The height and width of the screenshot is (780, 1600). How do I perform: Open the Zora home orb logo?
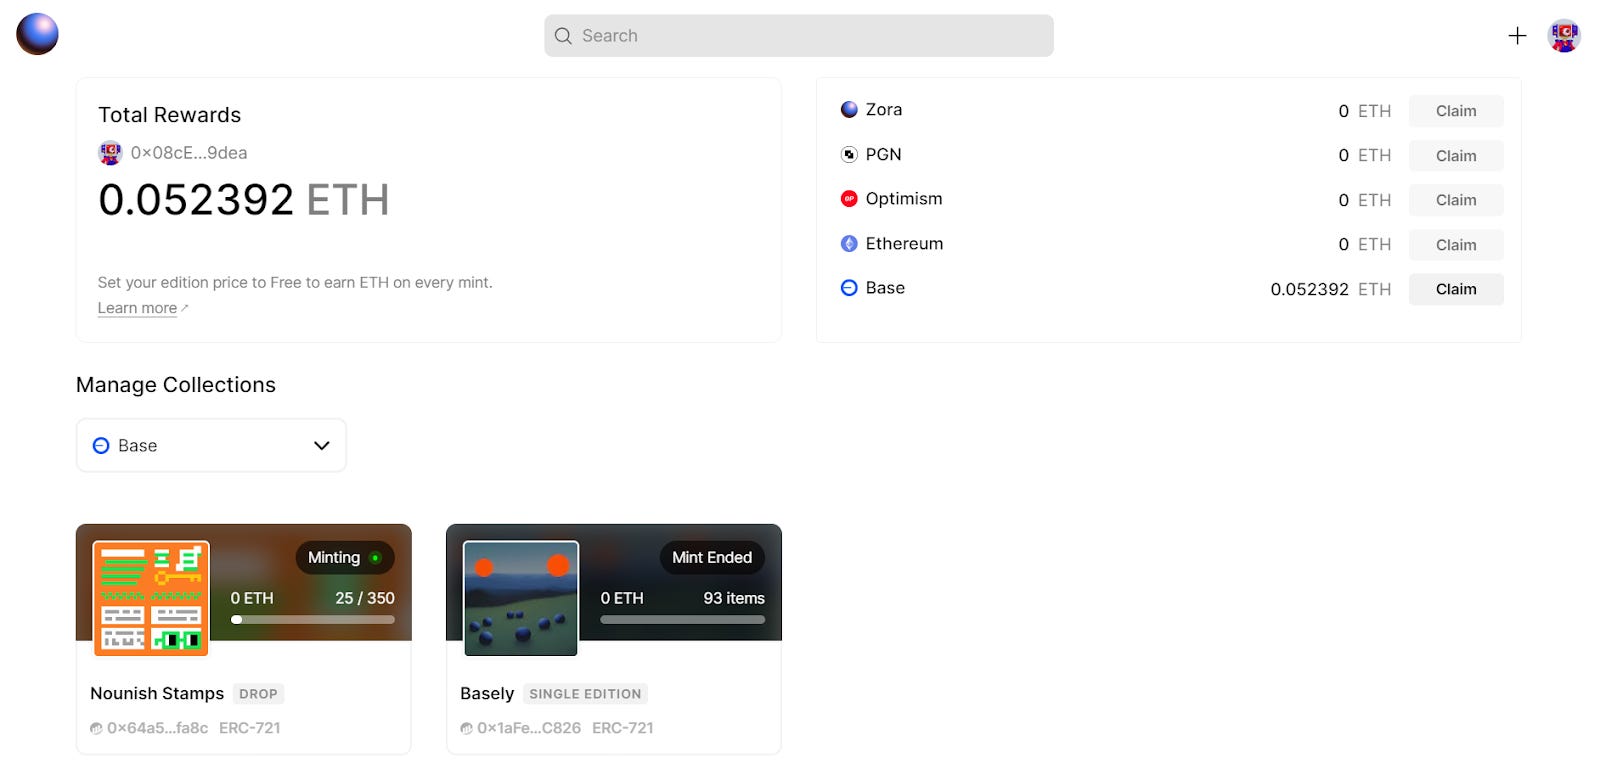point(37,34)
